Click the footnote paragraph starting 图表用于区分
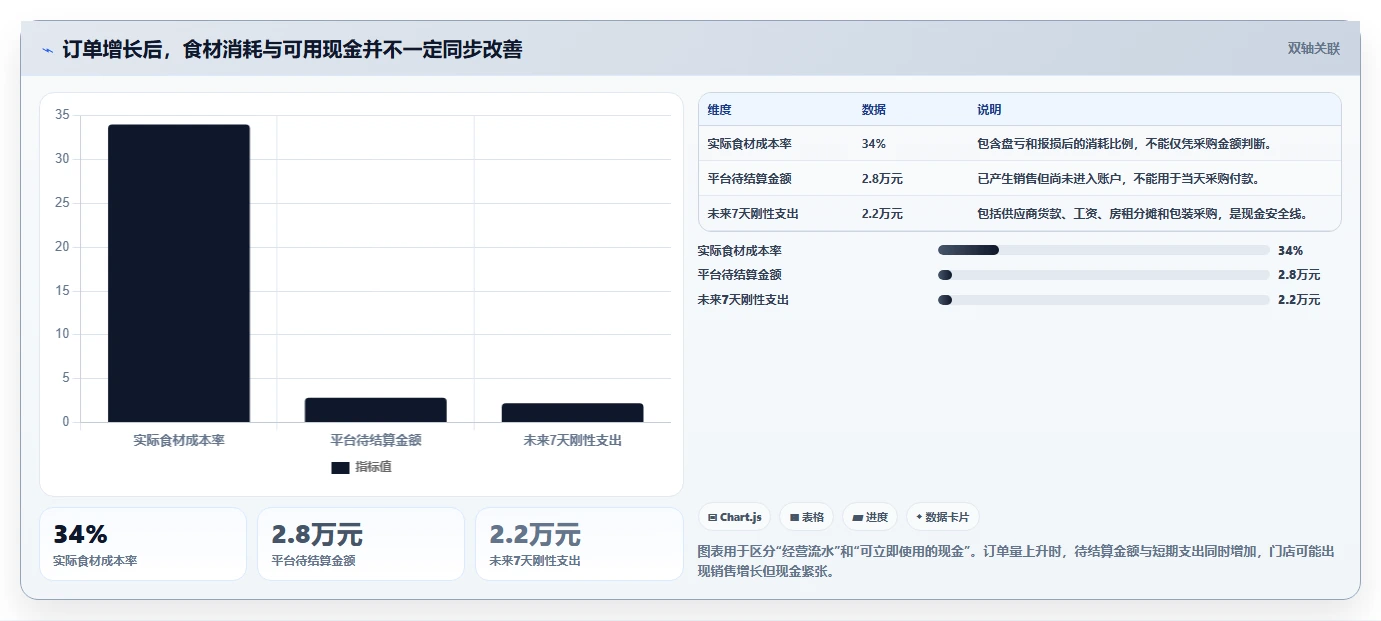This screenshot has height=621, width=1381. click(1016, 562)
